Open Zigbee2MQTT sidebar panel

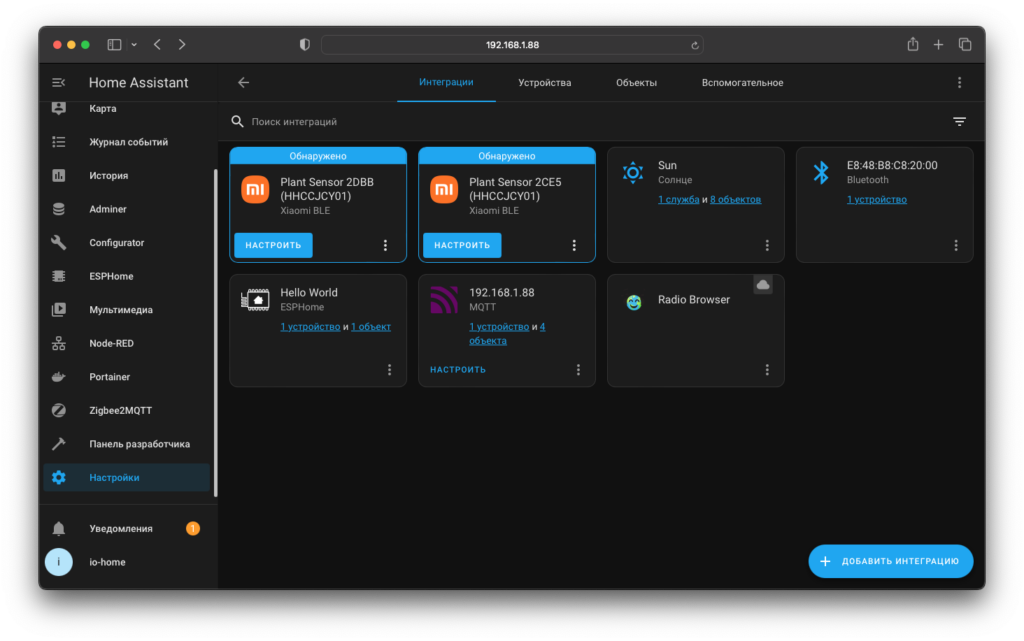(x=127, y=410)
